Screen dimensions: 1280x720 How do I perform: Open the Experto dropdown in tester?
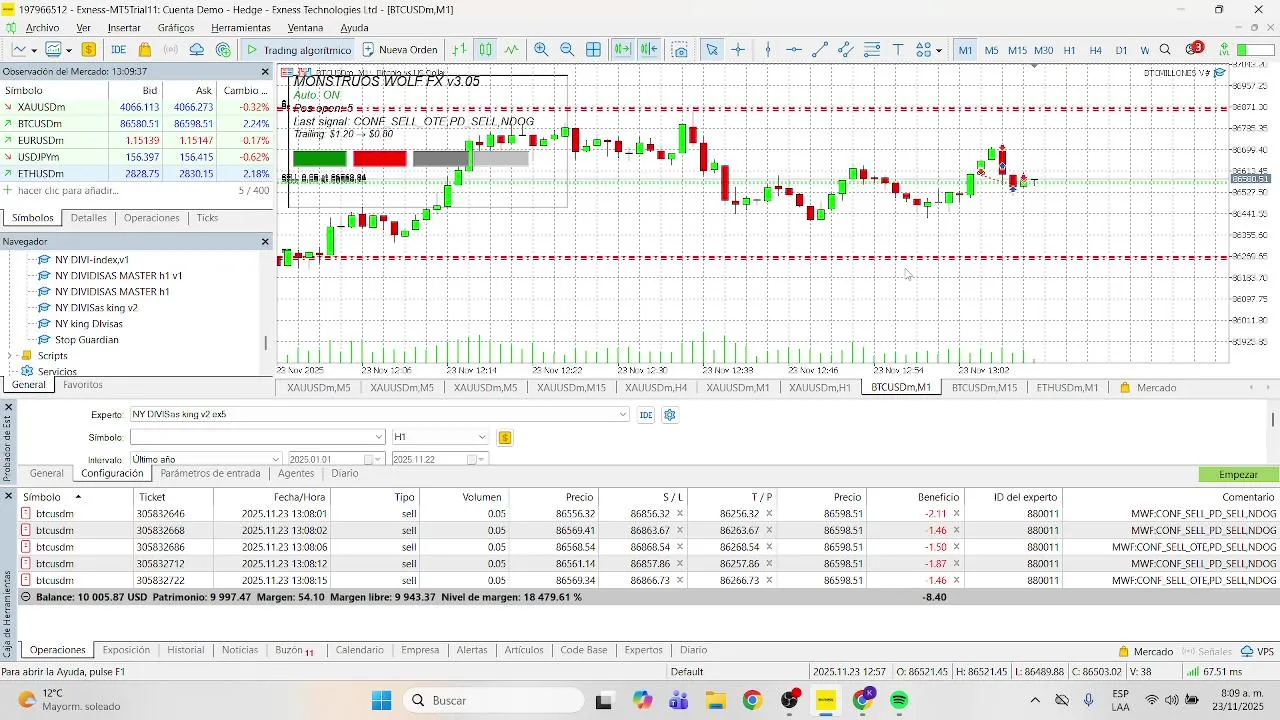click(x=623, y=415)
